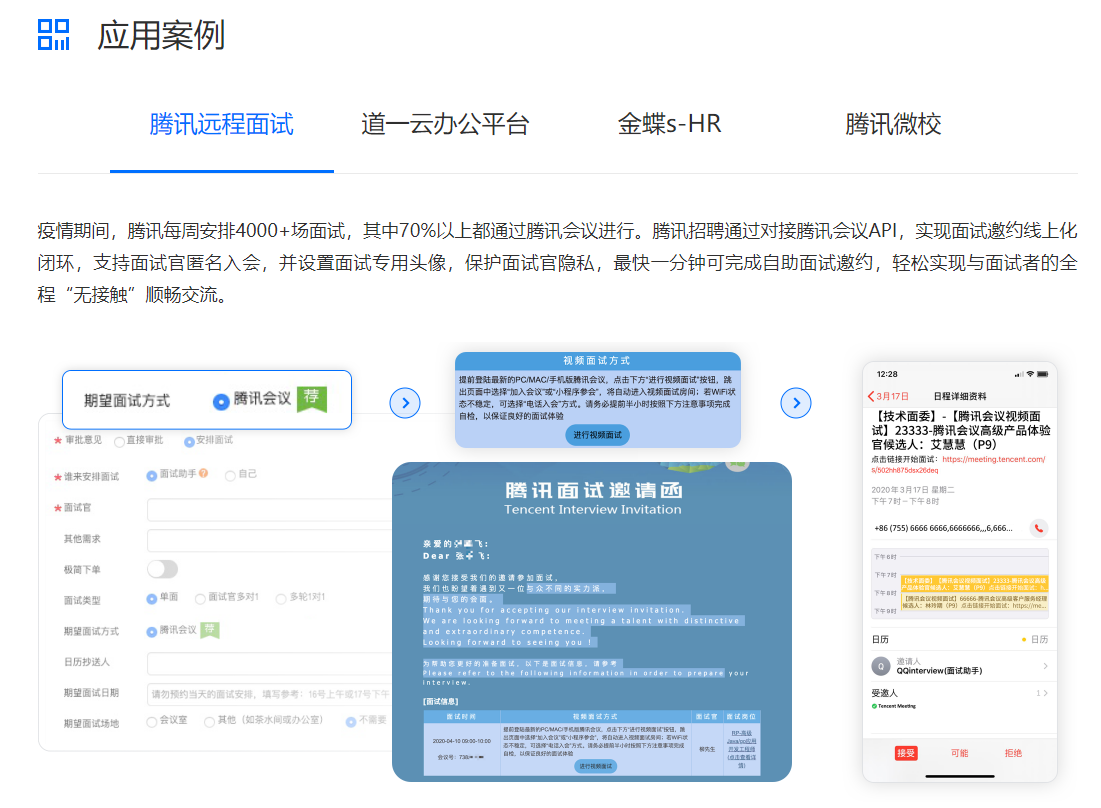
Task: Tap the red 接受 button
Action: 906,753
